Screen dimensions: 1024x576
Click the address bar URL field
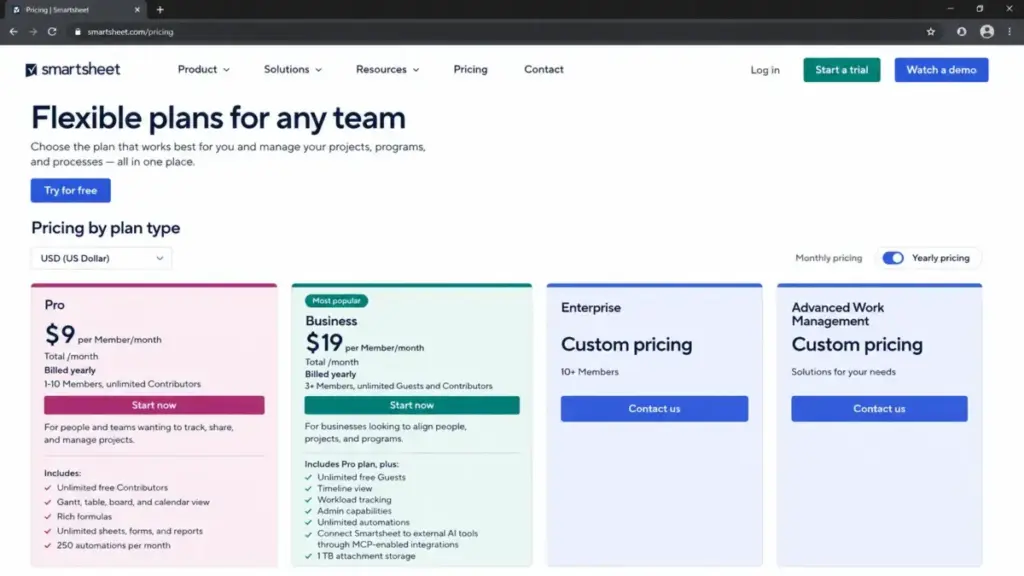496,31
